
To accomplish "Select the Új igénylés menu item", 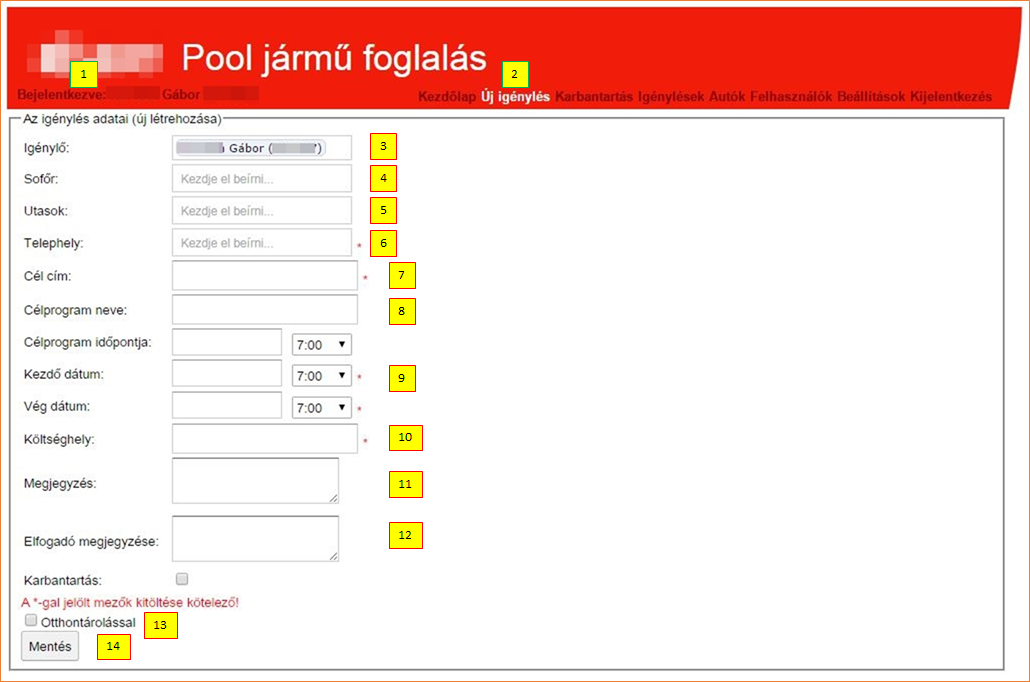I will pos(515,97).
